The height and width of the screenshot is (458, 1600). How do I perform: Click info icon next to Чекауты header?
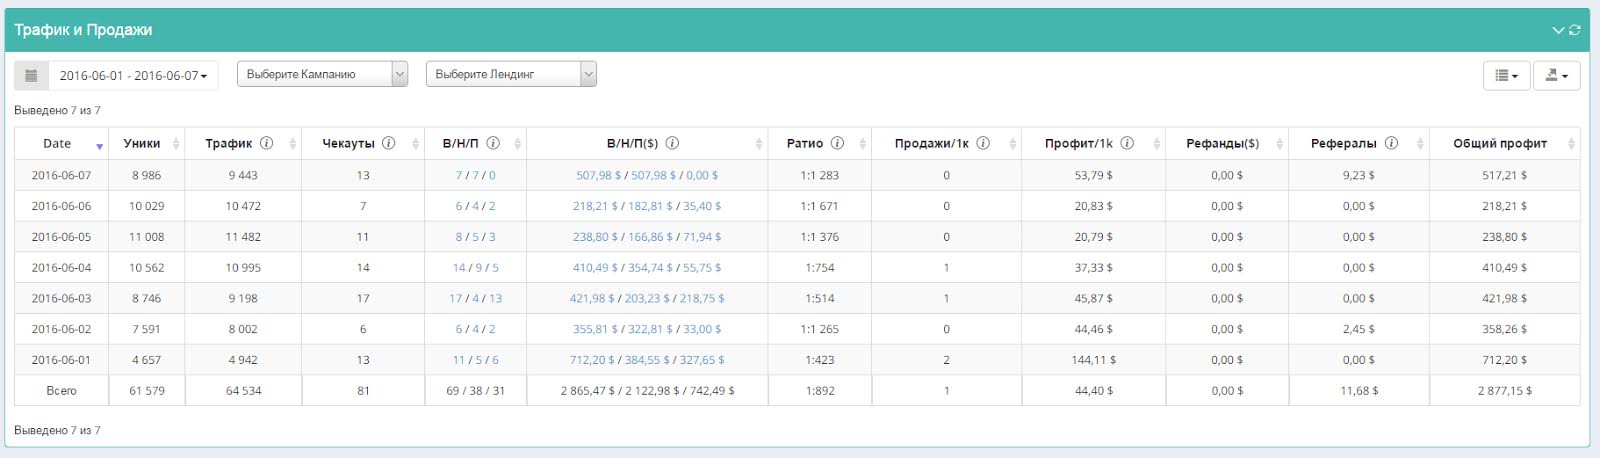[x=388, y=143]
